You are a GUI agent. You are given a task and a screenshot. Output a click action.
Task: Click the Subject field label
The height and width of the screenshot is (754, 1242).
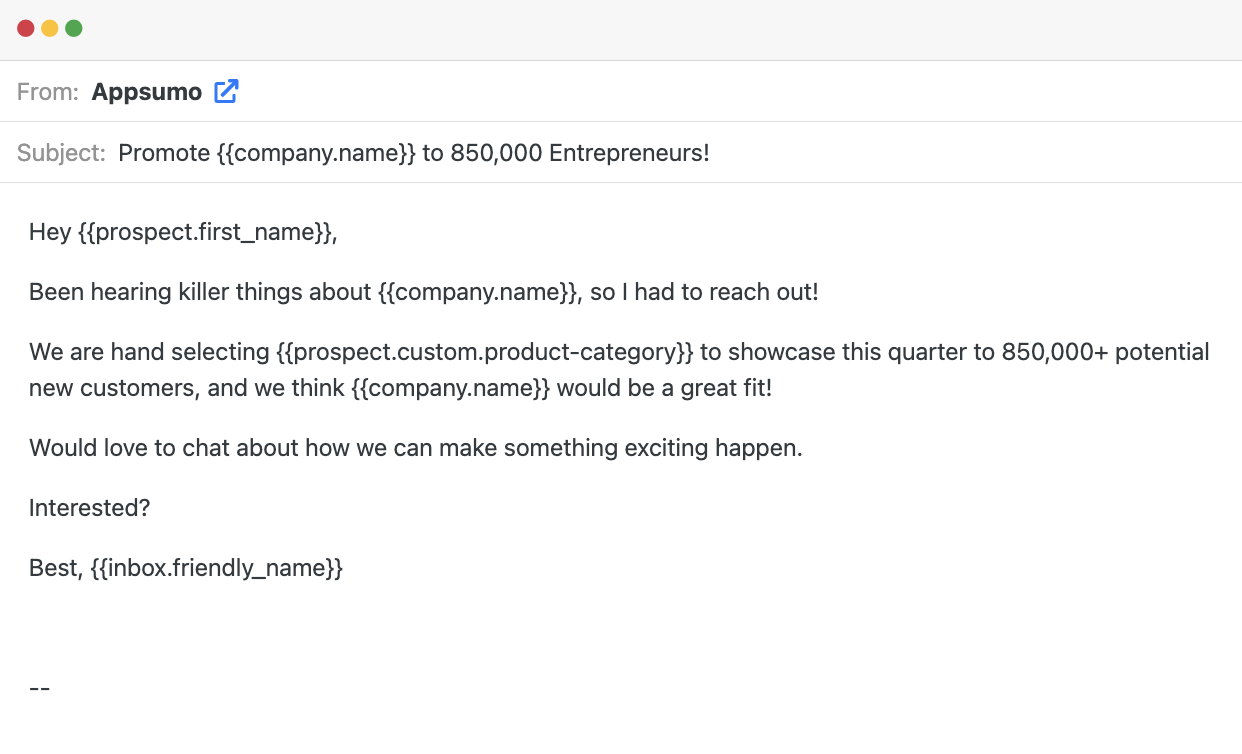[60, 153]
